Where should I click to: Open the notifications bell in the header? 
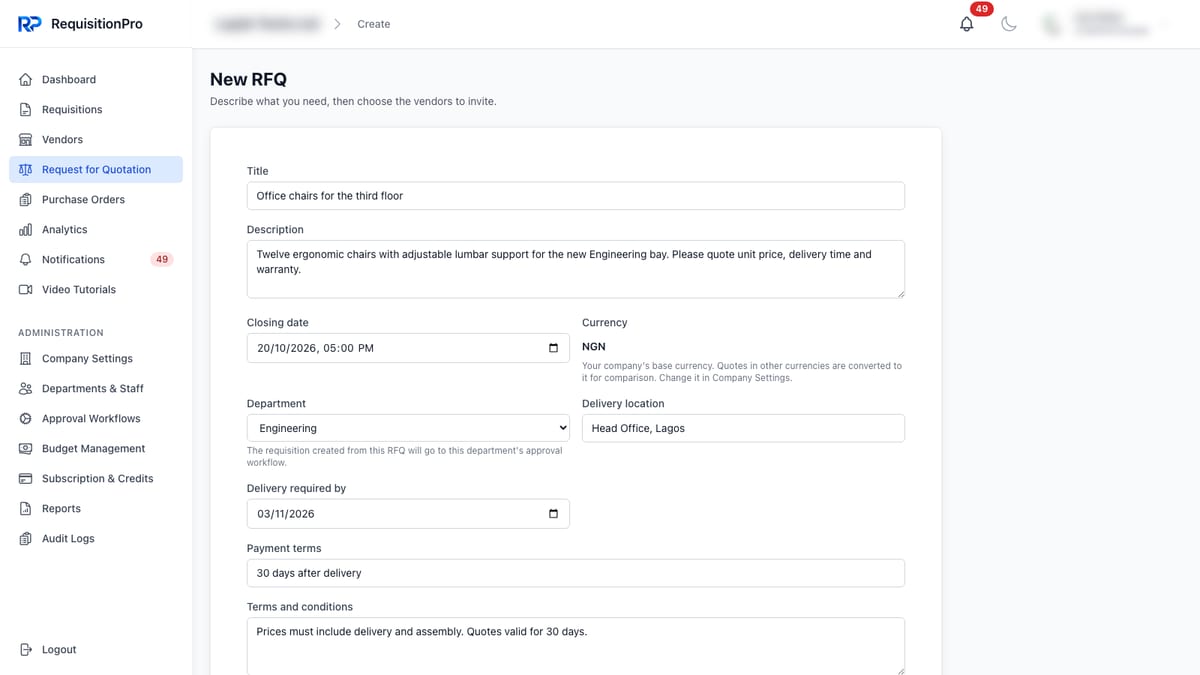[967, 24]
